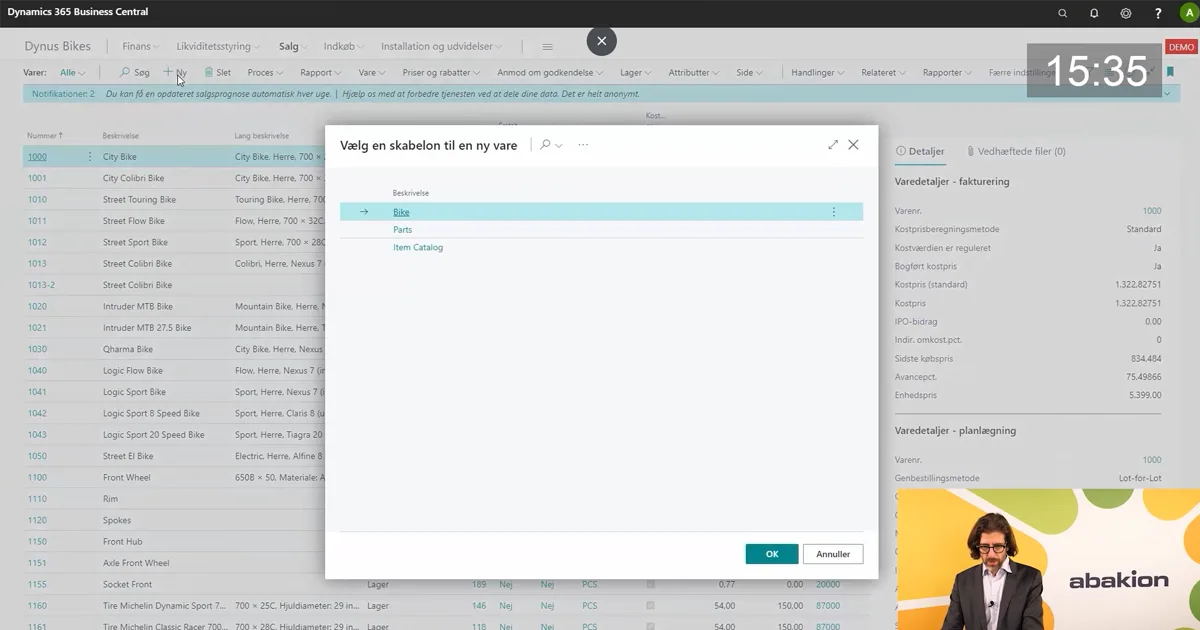Image resolution: width=1200 pixels, height=630 pixels.
Task: Go to the Dynus Bikes home link
Action: coord(58,47)
